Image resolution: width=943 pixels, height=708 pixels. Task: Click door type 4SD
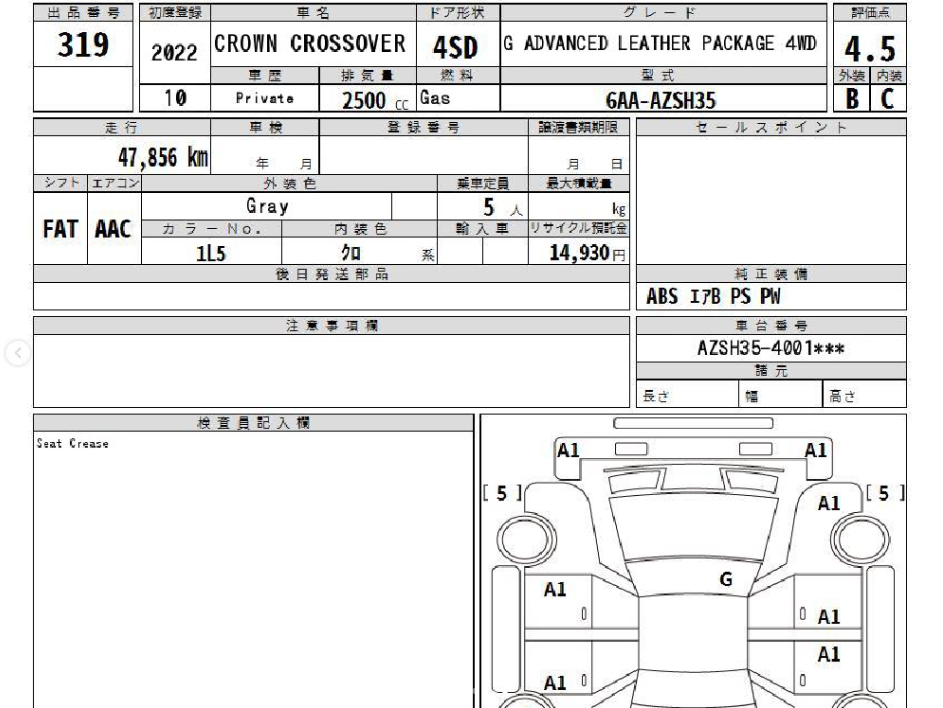(455, 48)
